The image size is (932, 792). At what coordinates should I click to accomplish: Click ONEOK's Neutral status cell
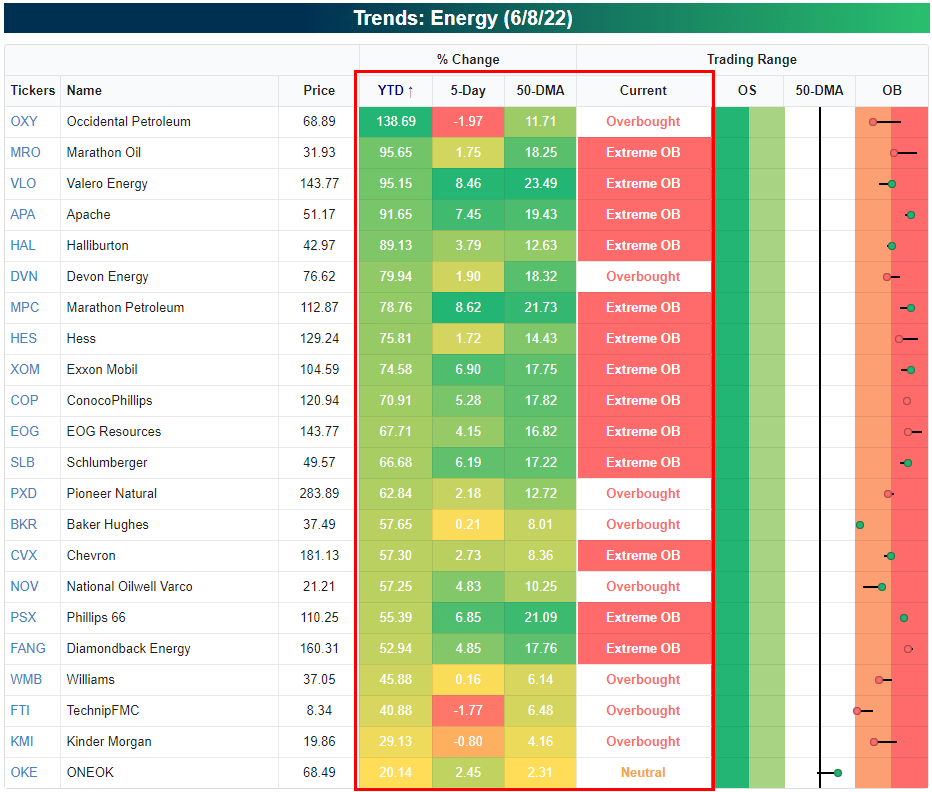pos(643,772)
